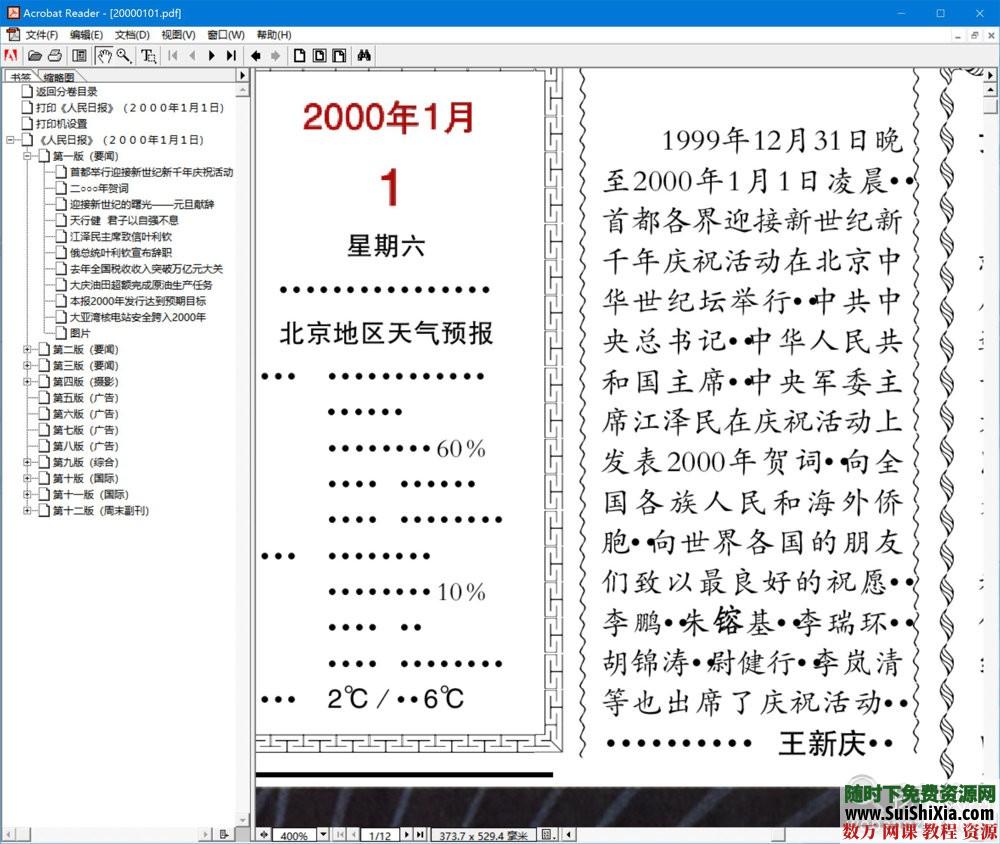The image size is (1000, 844).
Task: Click the Print icon
Action: (54, 57)
